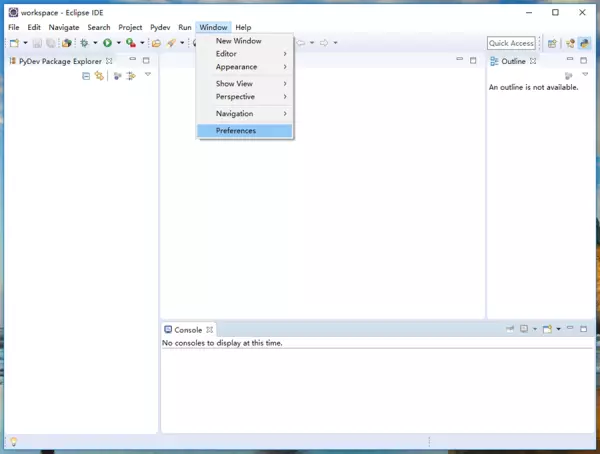
Task: Open the Forward history dropdown arrow
Action: [335, 42]
